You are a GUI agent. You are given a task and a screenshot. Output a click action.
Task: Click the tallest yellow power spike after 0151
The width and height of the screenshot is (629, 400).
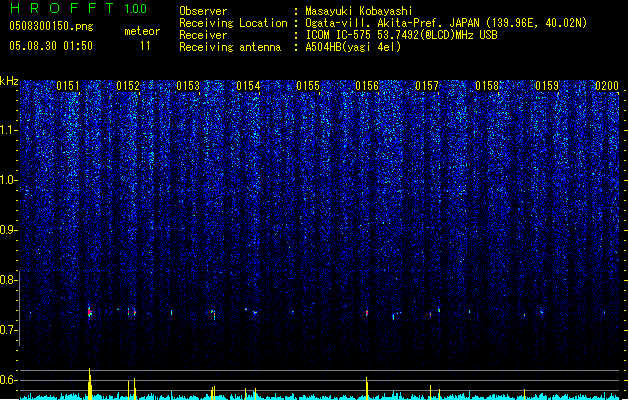[90, 384]
